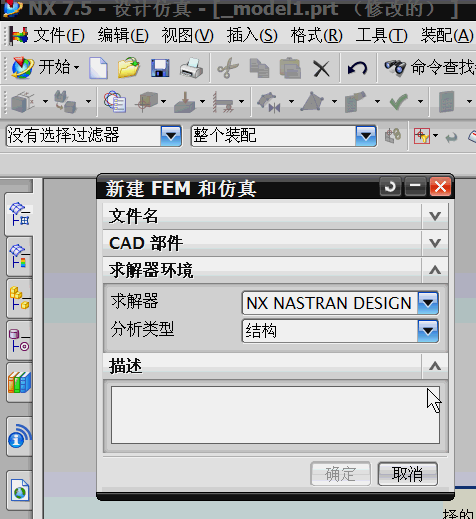Image resolution: width=476 pixels, height=519 pixels.
Task: Open the library books sidebar tab
Action: coord(20,382)
